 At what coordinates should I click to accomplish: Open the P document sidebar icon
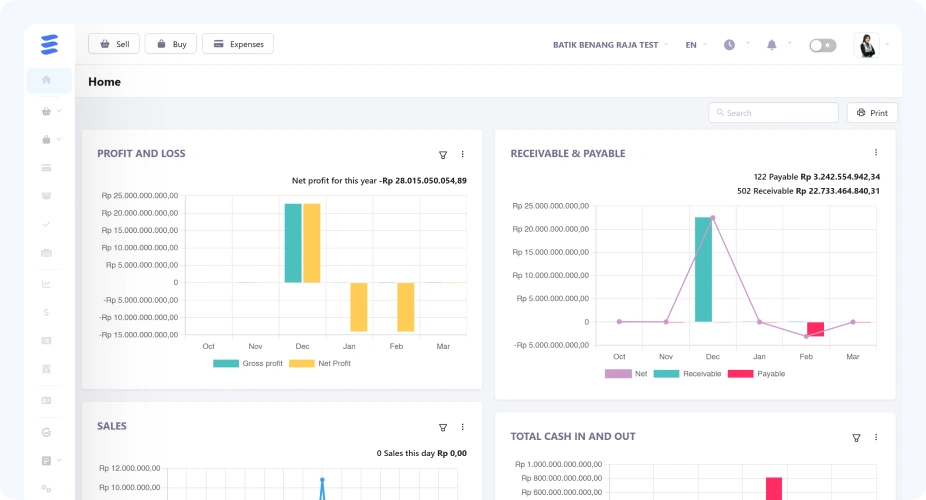pyautogui.click(x=46, y=460)
